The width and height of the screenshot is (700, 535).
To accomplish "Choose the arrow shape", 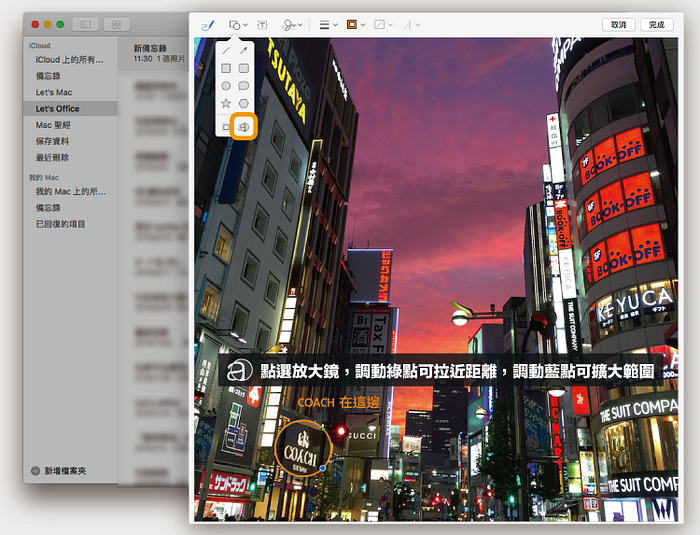I will (x=243, y=50).
